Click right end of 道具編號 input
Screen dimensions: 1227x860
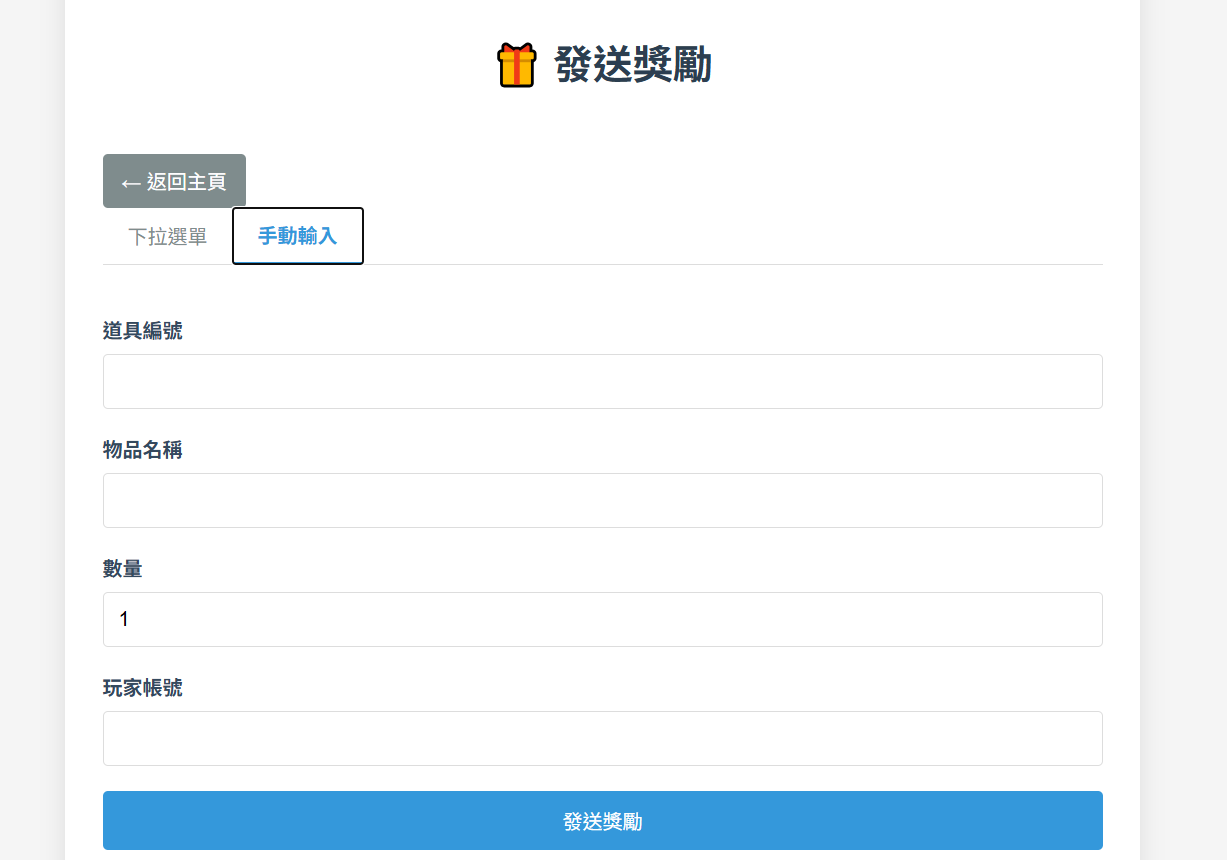pos(1080,381)
